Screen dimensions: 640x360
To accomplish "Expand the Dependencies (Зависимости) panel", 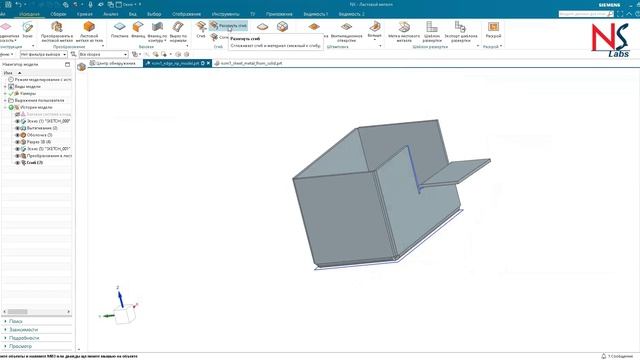I will [24, 329].
